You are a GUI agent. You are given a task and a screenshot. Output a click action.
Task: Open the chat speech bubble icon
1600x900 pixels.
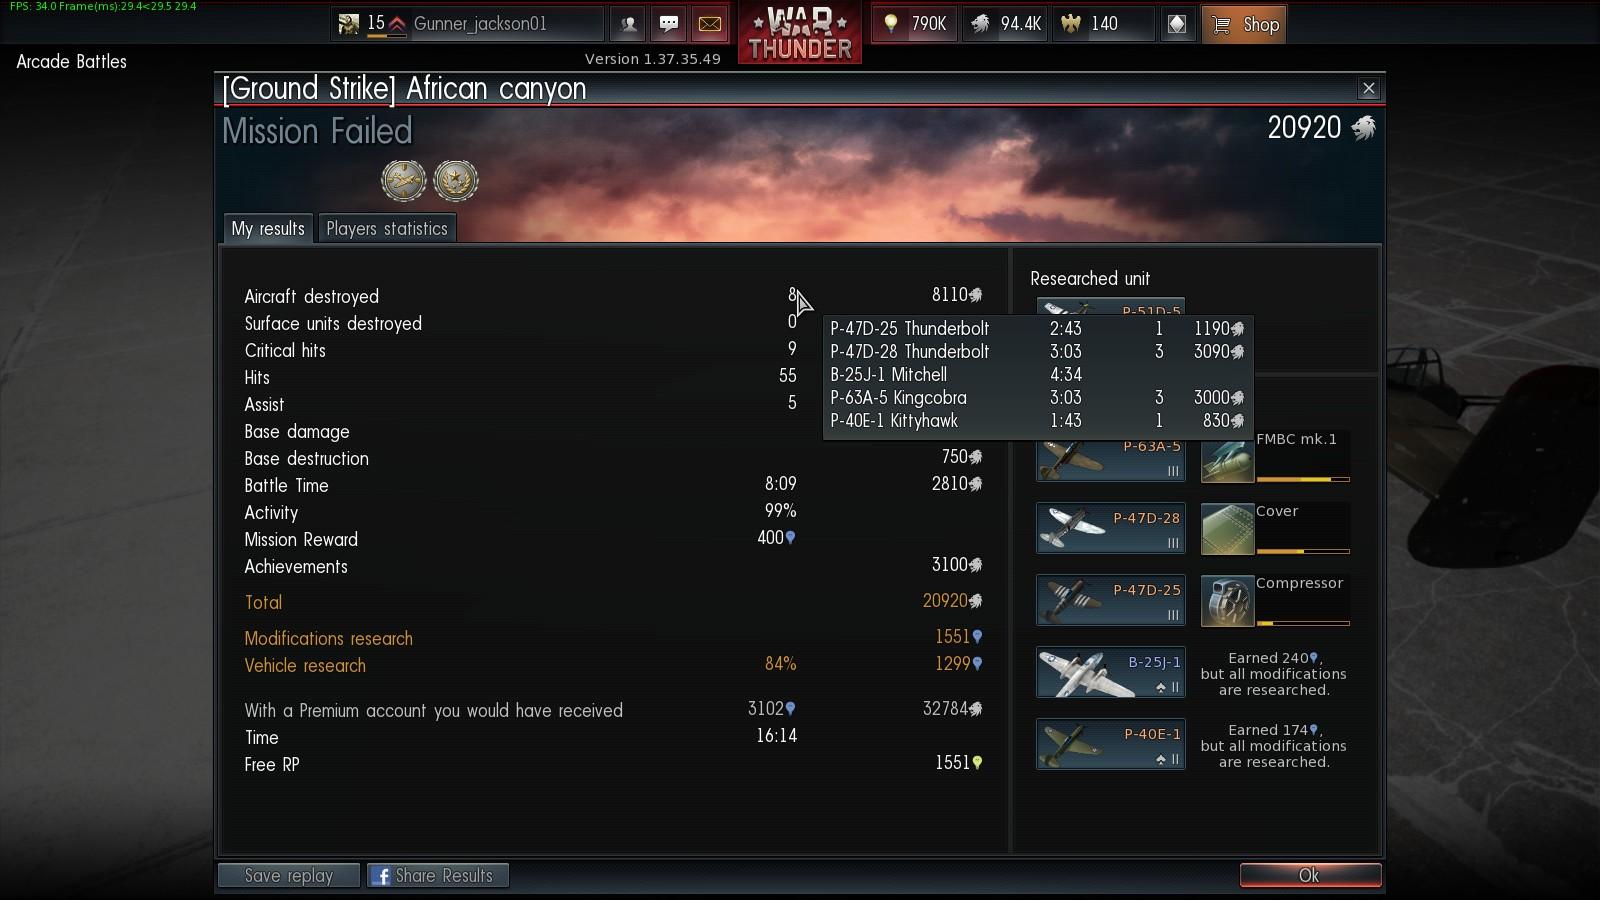(669, 24)
